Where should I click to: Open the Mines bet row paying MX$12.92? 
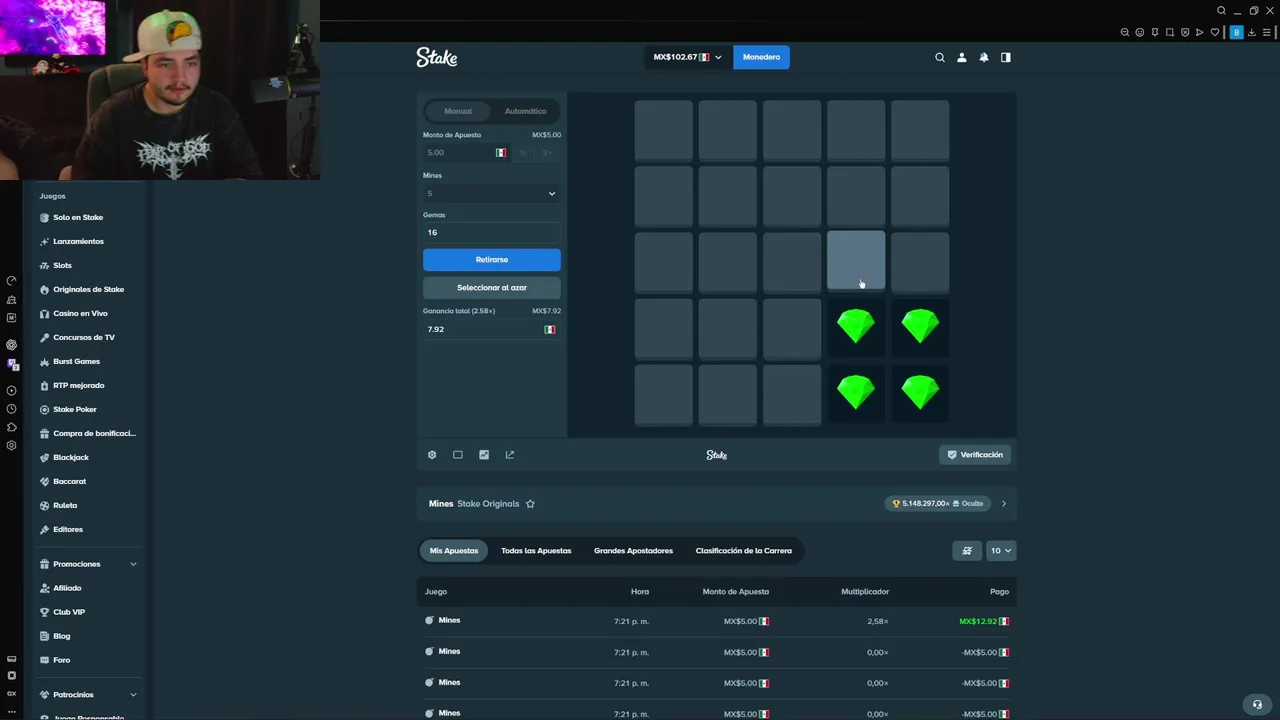tap(716, 621)
